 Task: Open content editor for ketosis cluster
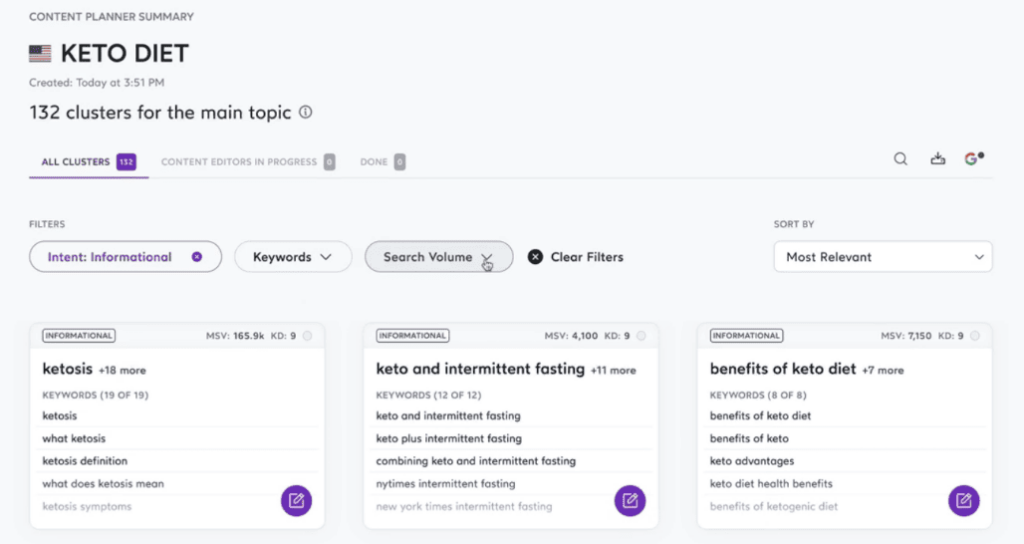click(x=296, y=501)
